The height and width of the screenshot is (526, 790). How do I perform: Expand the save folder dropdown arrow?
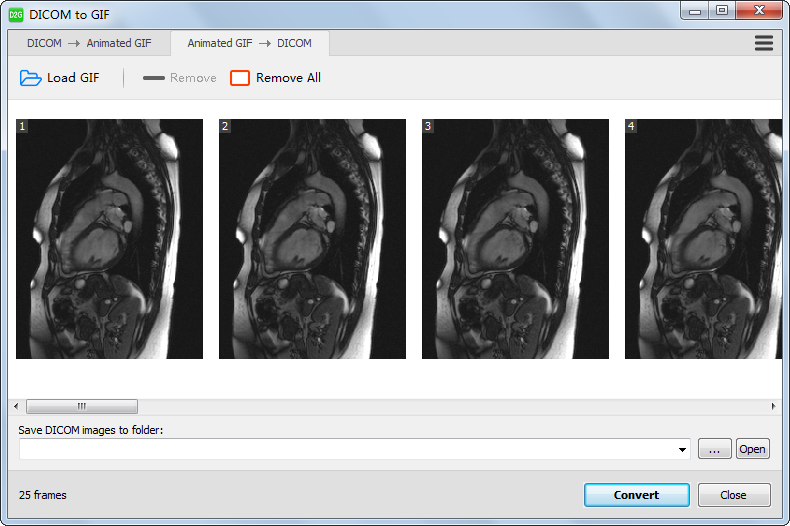point(682,450)
